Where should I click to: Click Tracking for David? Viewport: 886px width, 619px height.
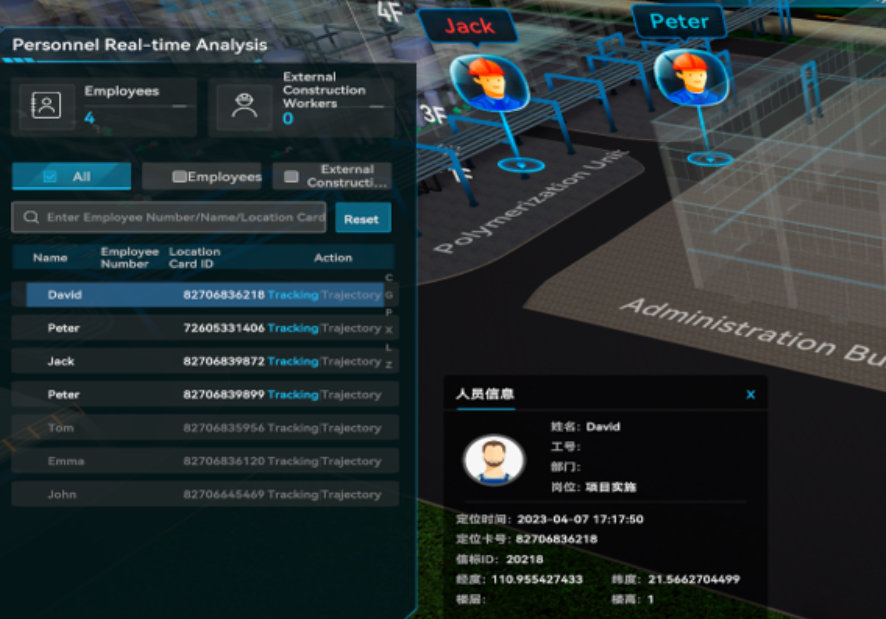pyautogui.click(x=292, y=295)
